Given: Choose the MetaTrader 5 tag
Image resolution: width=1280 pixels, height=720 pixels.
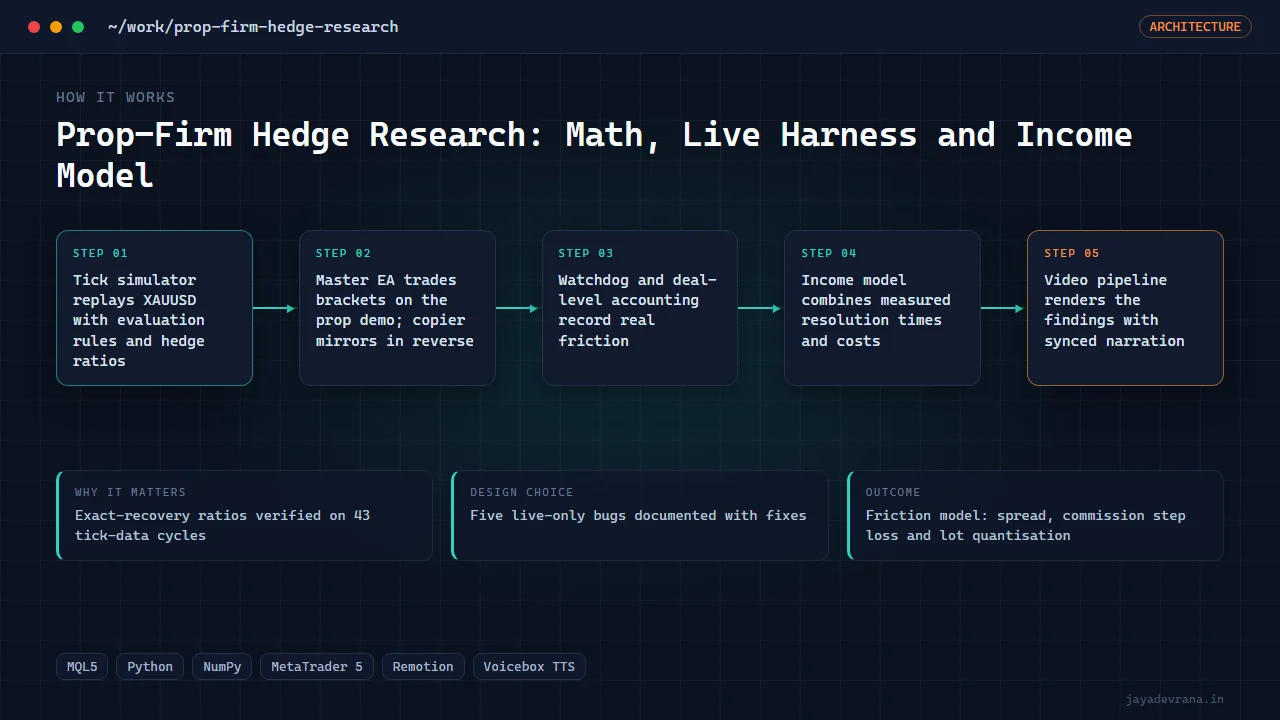Looking at the screenshot, I should (317, 667).
